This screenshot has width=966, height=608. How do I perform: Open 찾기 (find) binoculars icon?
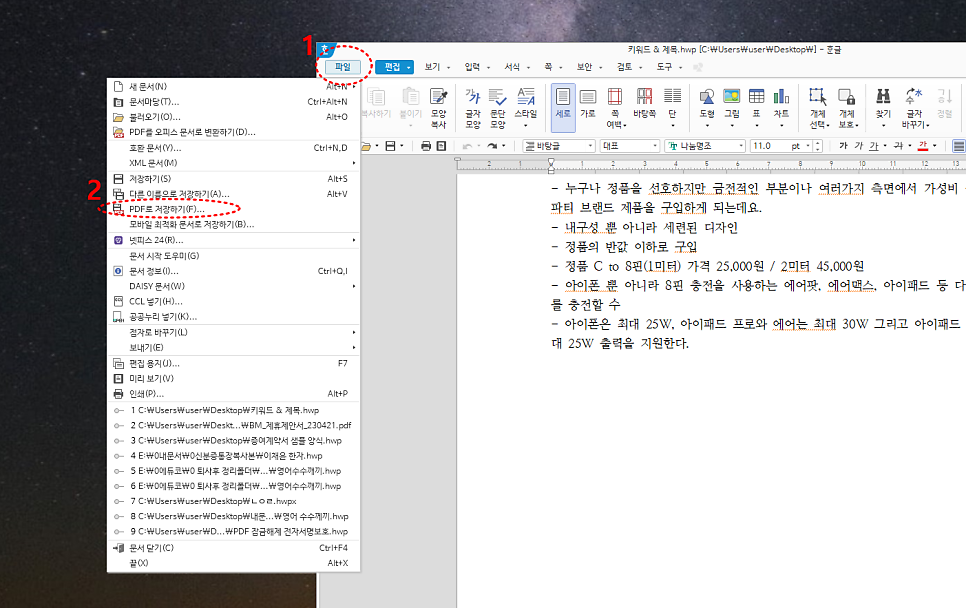click(x=883, y=102)
